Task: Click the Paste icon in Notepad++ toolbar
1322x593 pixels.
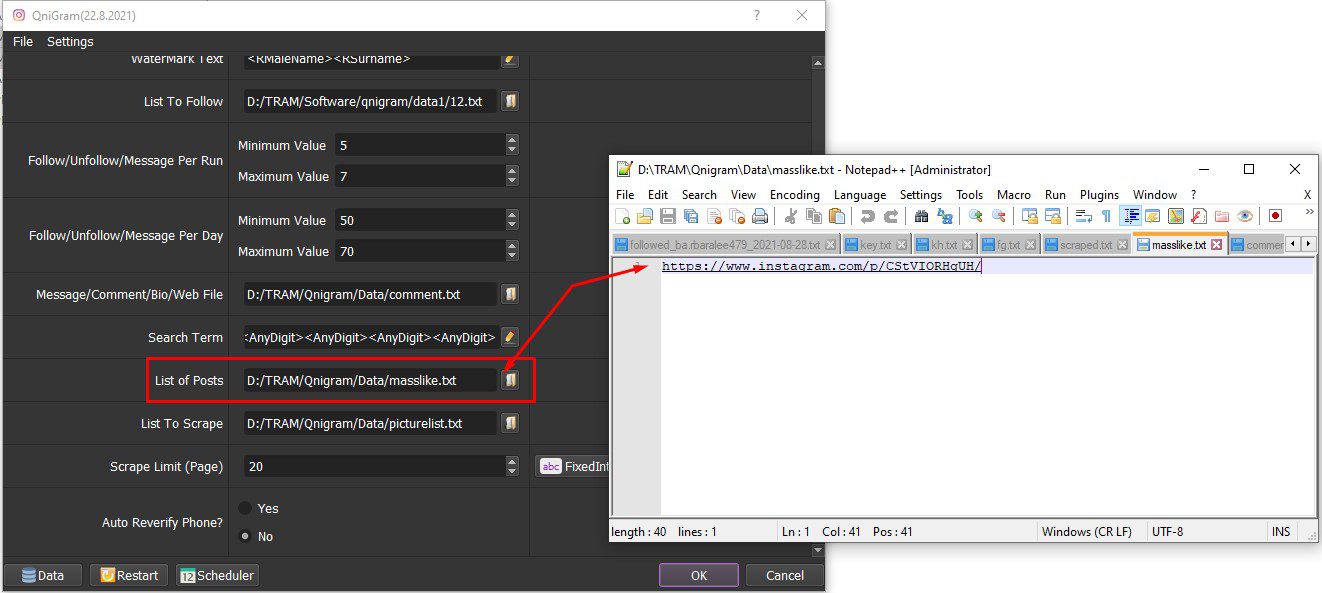Action: pos(837,216)
